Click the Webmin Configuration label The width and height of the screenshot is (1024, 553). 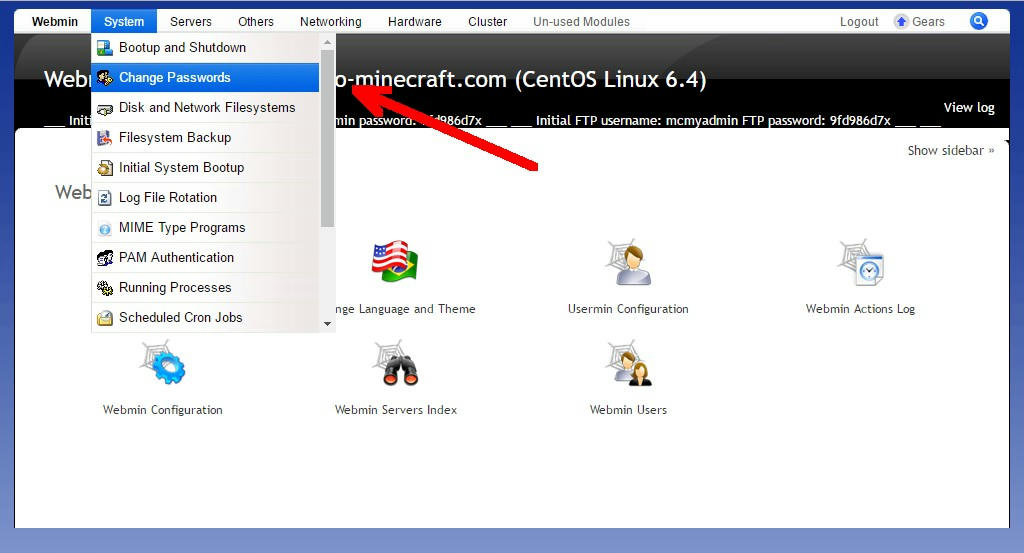163,410
